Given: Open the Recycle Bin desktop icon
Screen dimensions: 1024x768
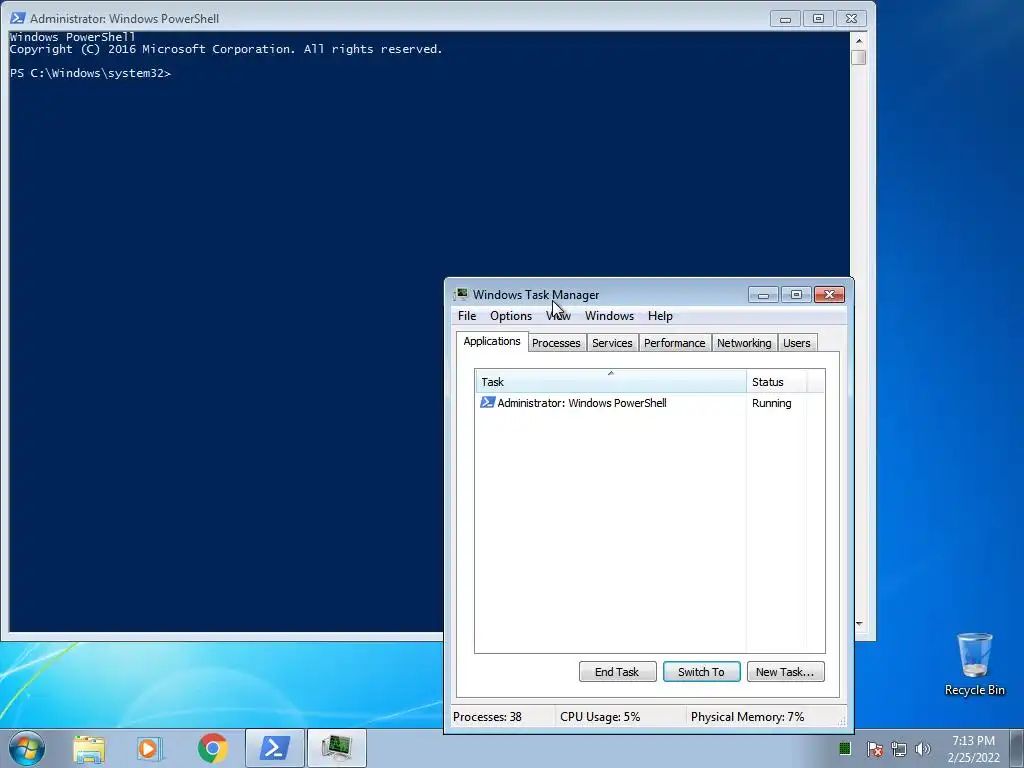Looking at the screenshot, I should [x=974, y=664].
